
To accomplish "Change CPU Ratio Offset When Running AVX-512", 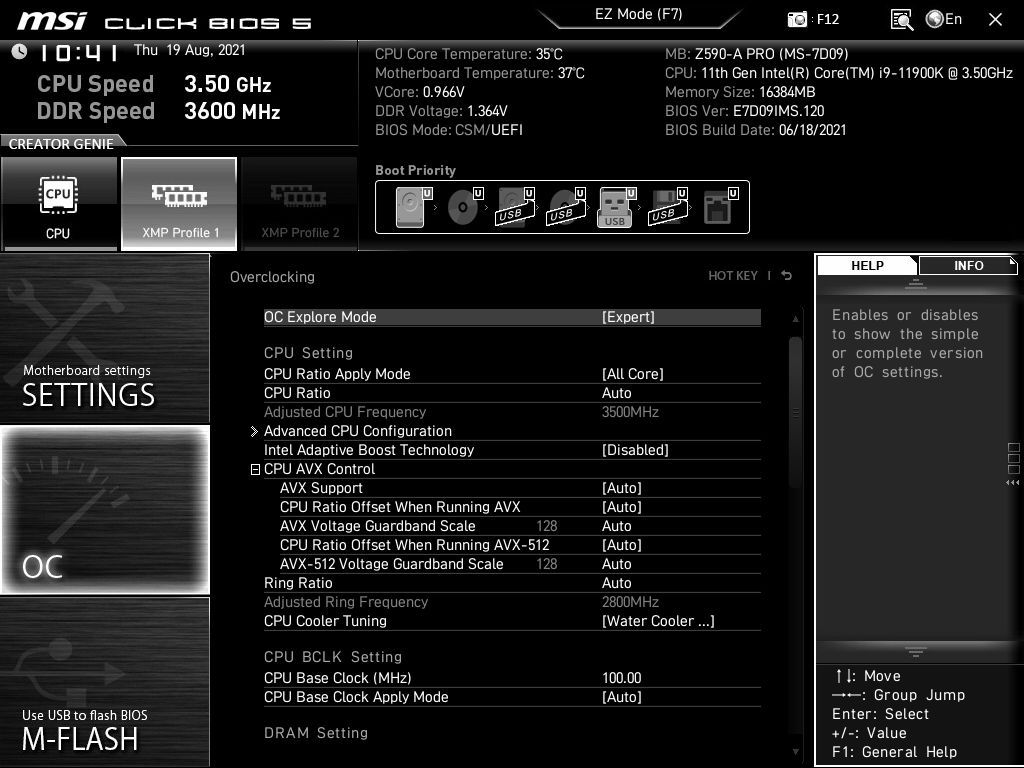I will (520, 545).
